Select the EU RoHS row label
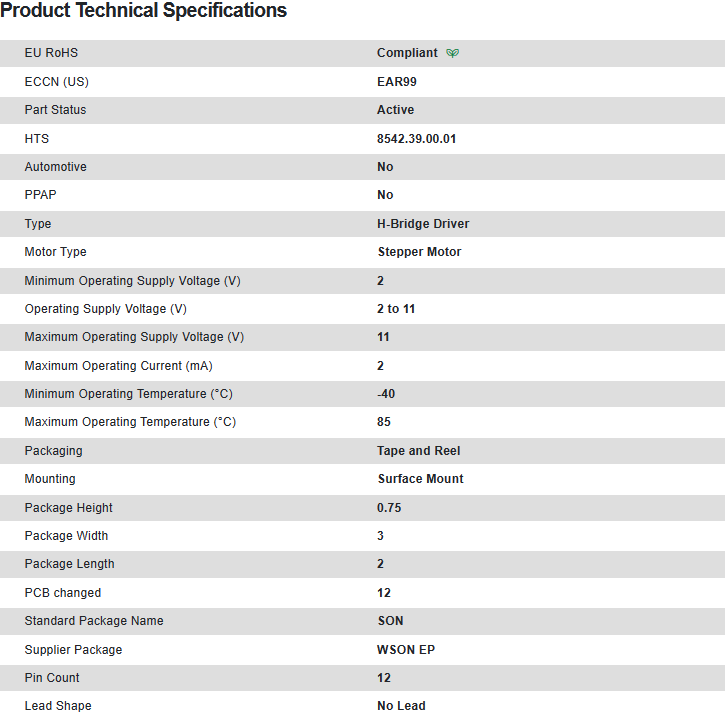 (51, 53)
